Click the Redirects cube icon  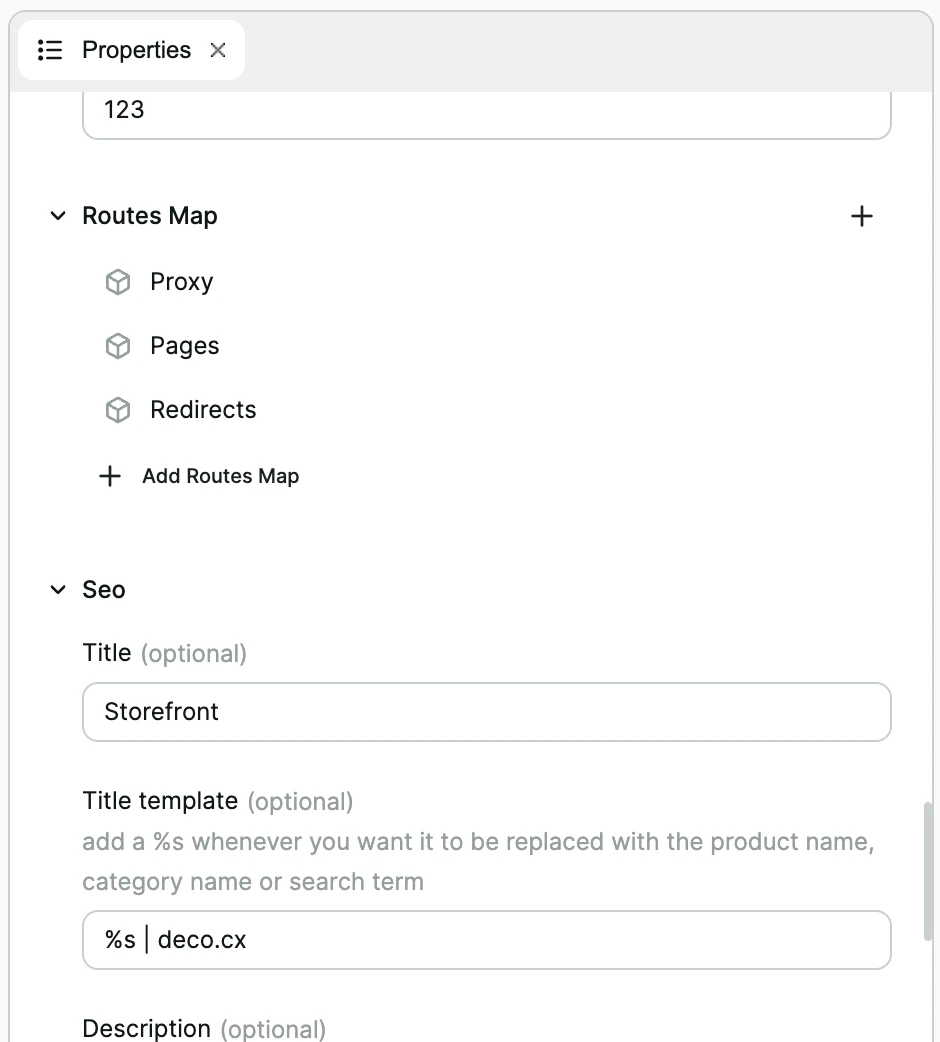117,409
